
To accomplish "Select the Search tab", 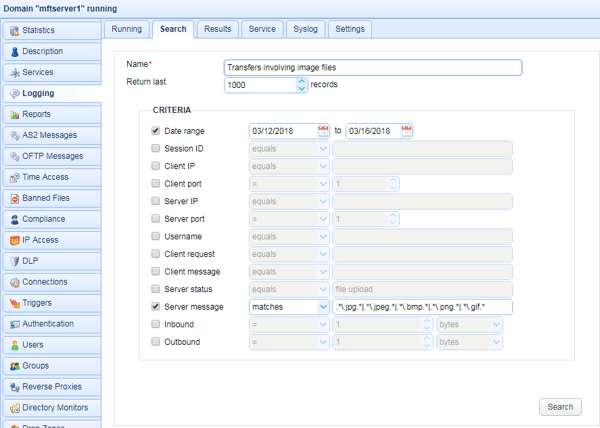I will [x=173, y=29].
